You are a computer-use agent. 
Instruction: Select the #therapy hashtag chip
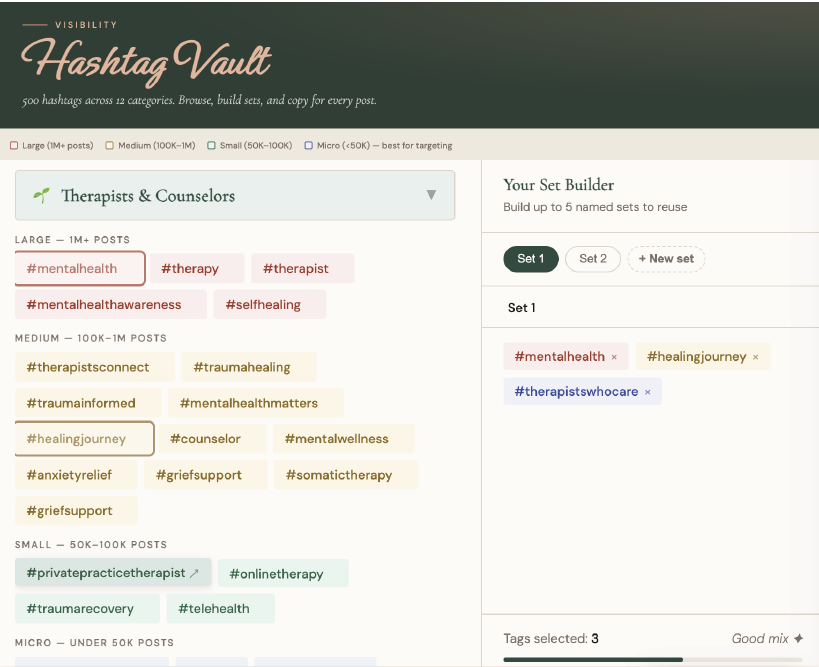click(191, 268)
